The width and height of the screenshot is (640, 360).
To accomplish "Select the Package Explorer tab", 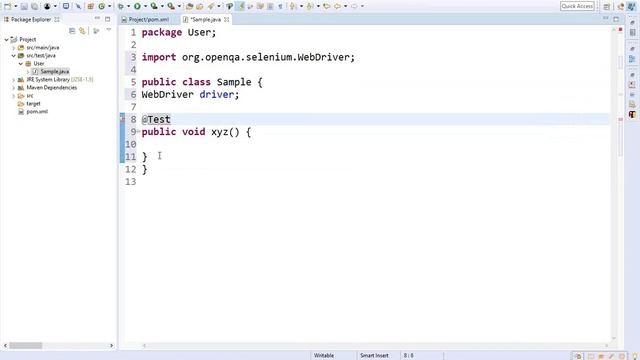I will click(31, 19).
